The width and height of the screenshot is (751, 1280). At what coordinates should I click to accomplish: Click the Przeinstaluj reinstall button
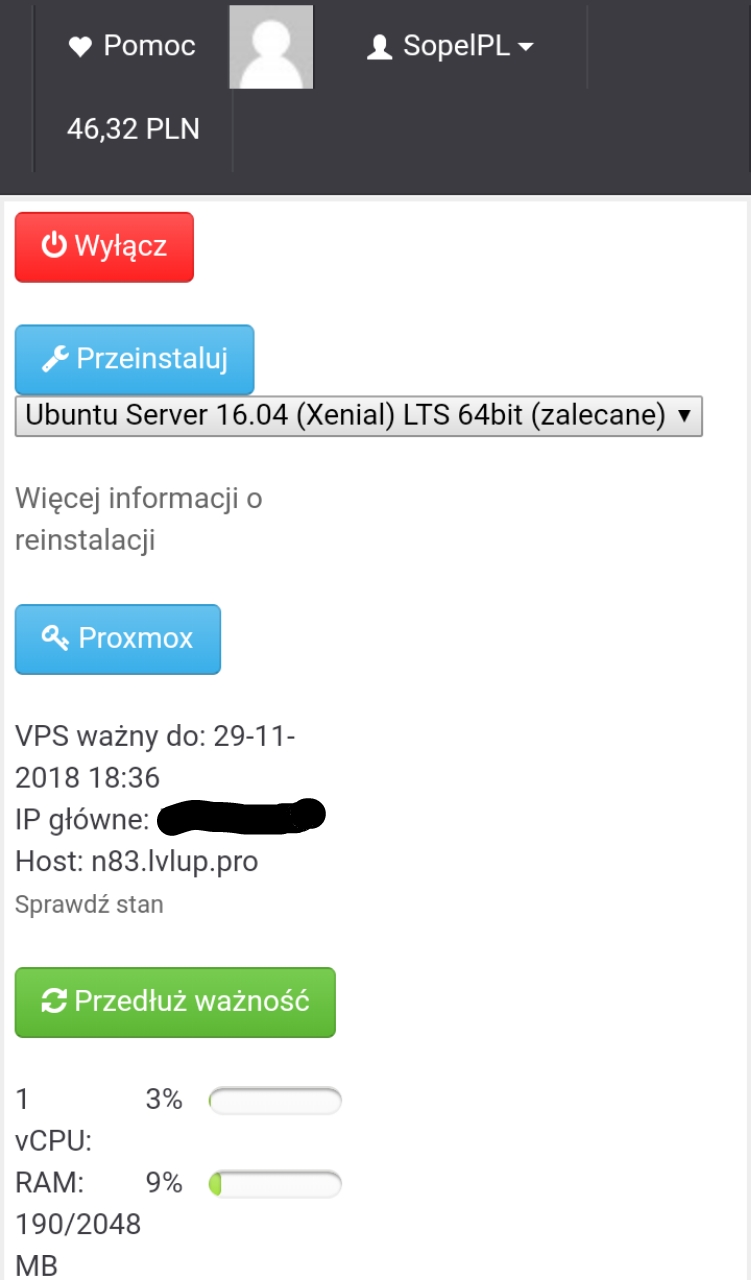[135, 359]
